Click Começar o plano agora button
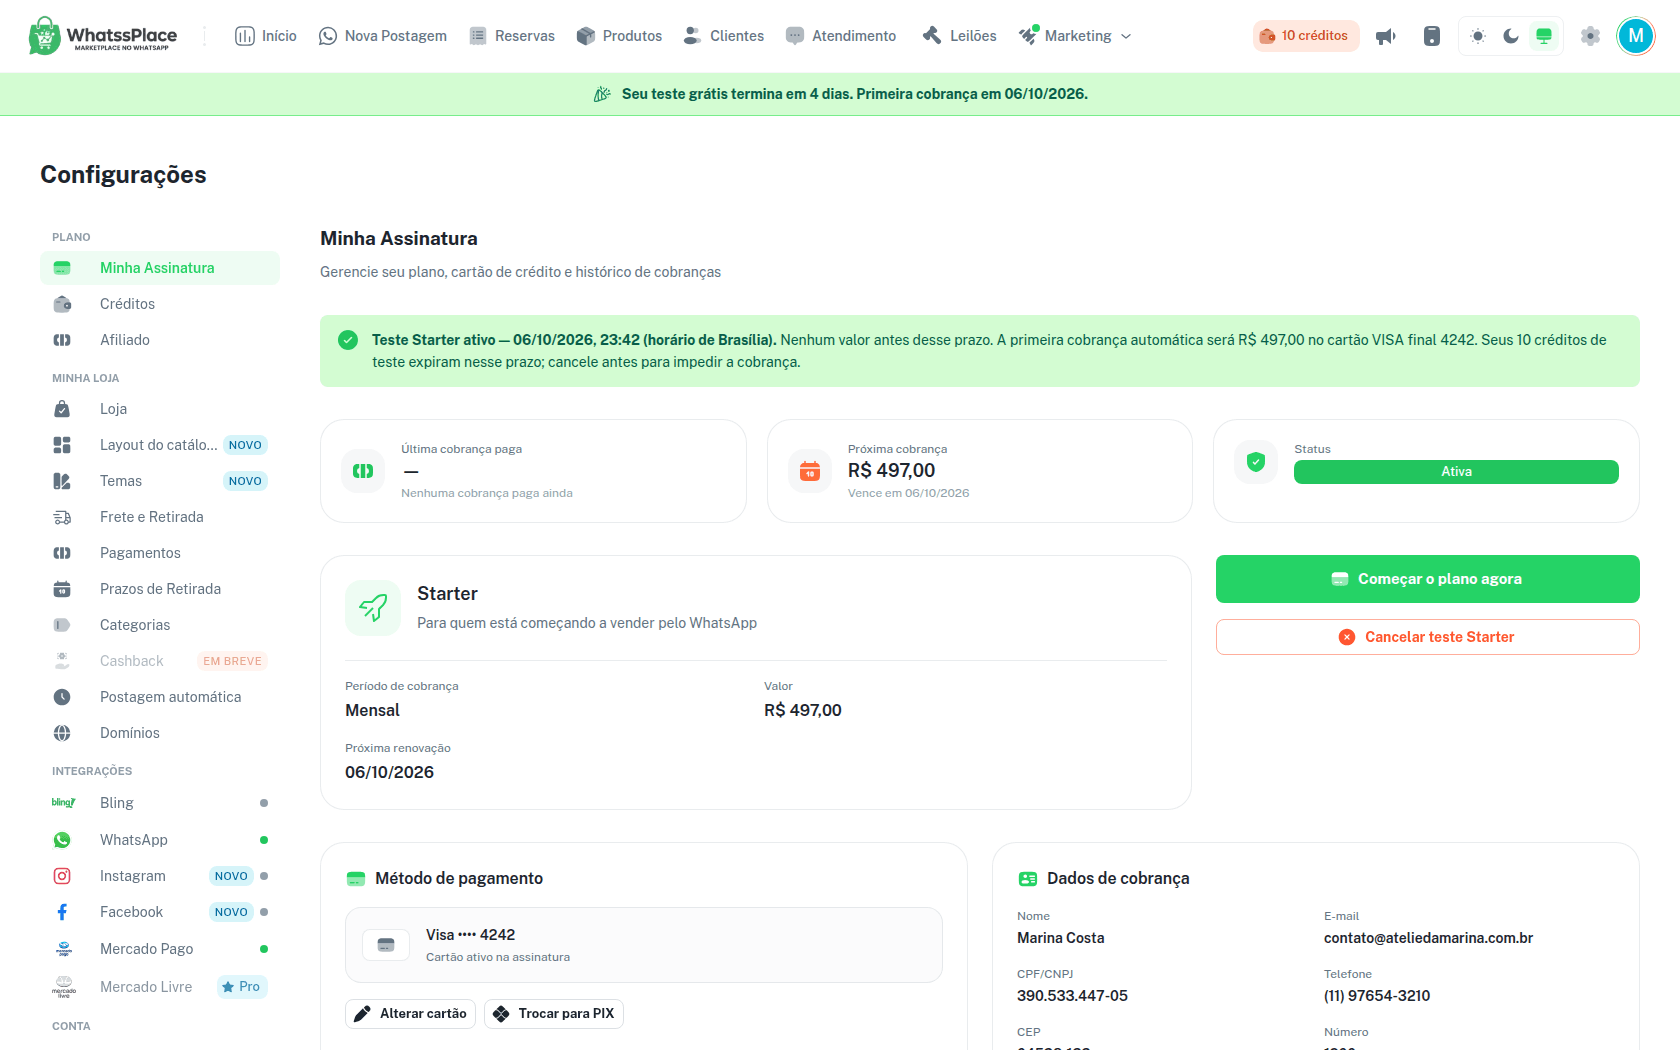Viewport: 1680px width, 1050px height. (1428, 579)
